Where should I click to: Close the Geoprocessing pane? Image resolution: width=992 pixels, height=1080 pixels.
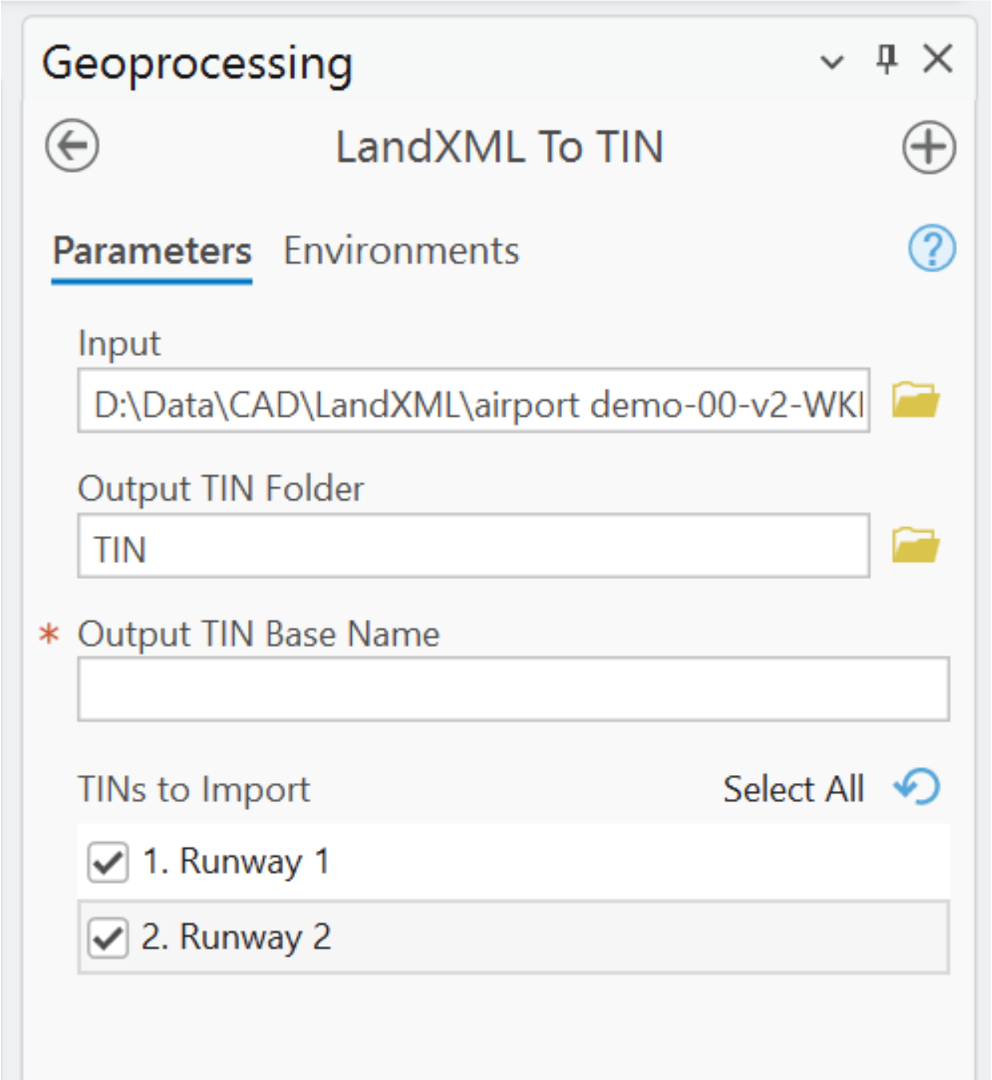pos(938,59)
